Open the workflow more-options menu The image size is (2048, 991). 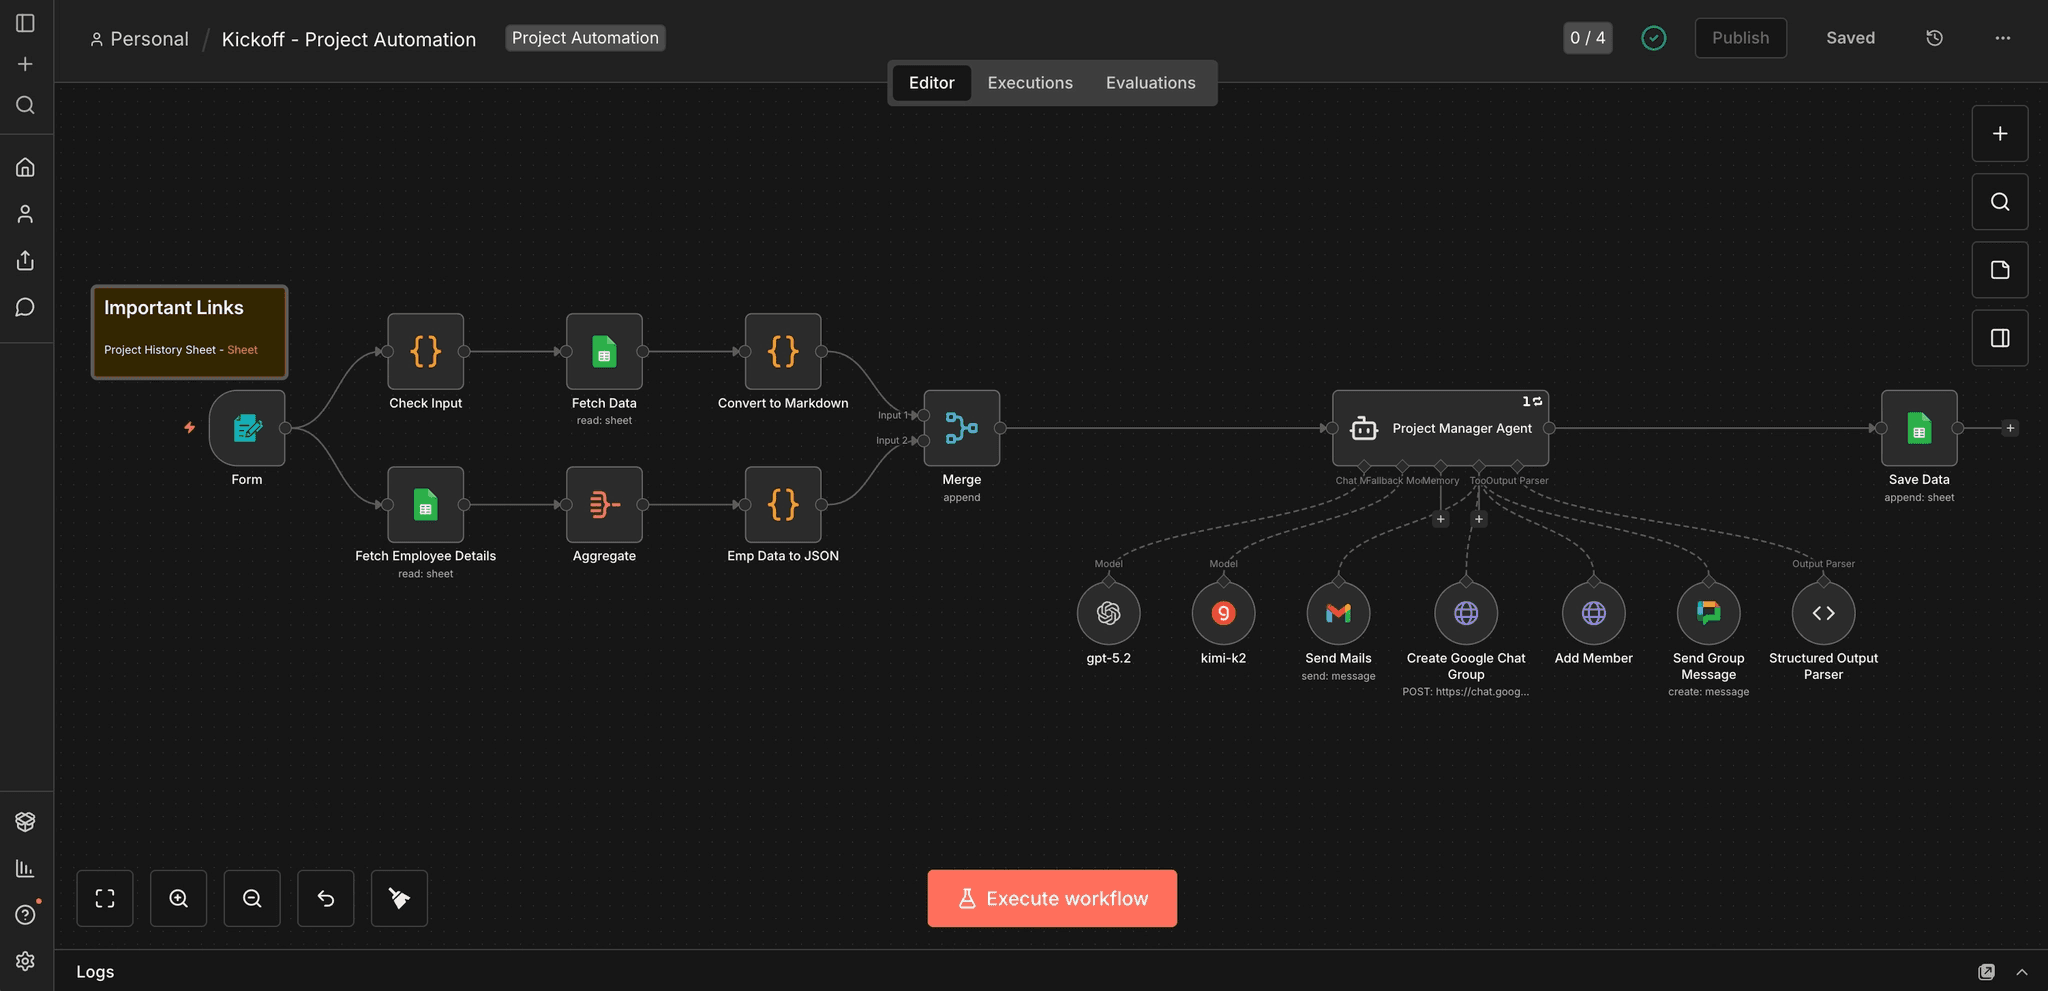(x=2003, y=37)
